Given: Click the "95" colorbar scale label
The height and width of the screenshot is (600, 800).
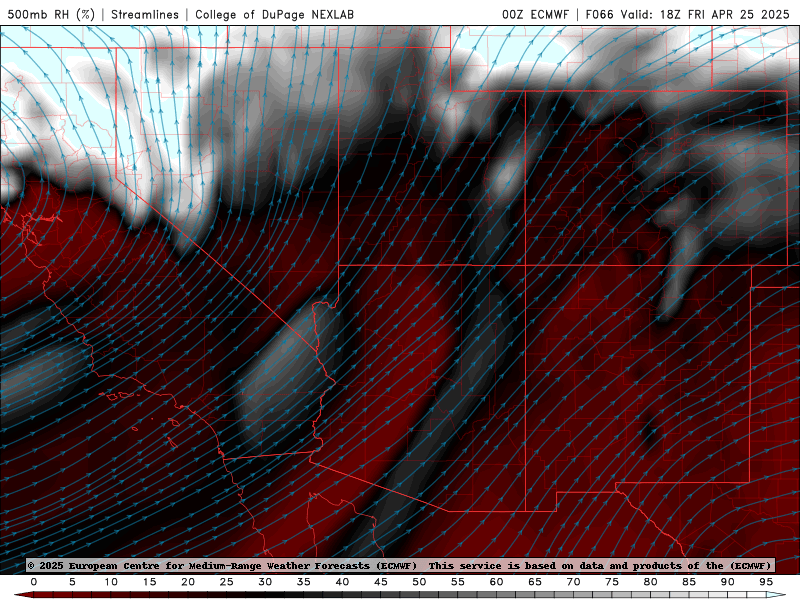Looking at the screenshot, I should coord(766,582).
